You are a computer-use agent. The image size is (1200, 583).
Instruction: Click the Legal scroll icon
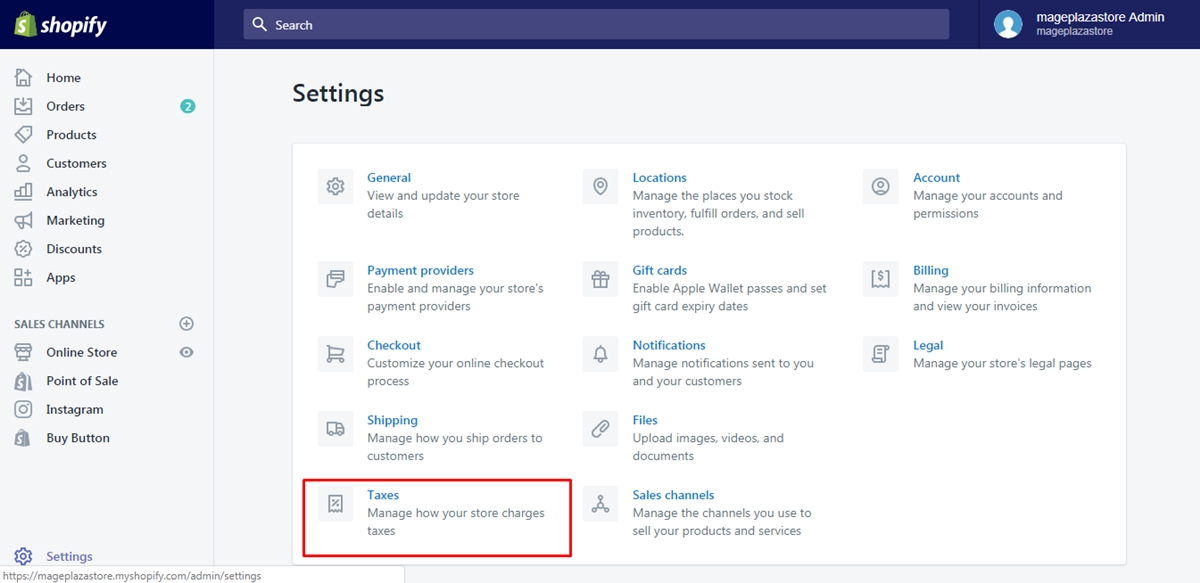point(880,353)
